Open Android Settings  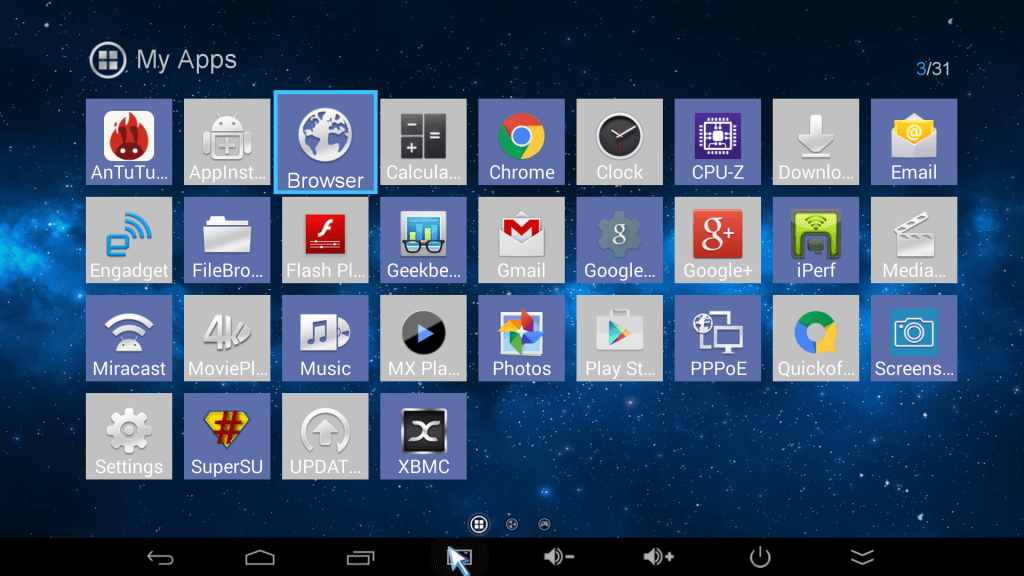click(129, 436)
